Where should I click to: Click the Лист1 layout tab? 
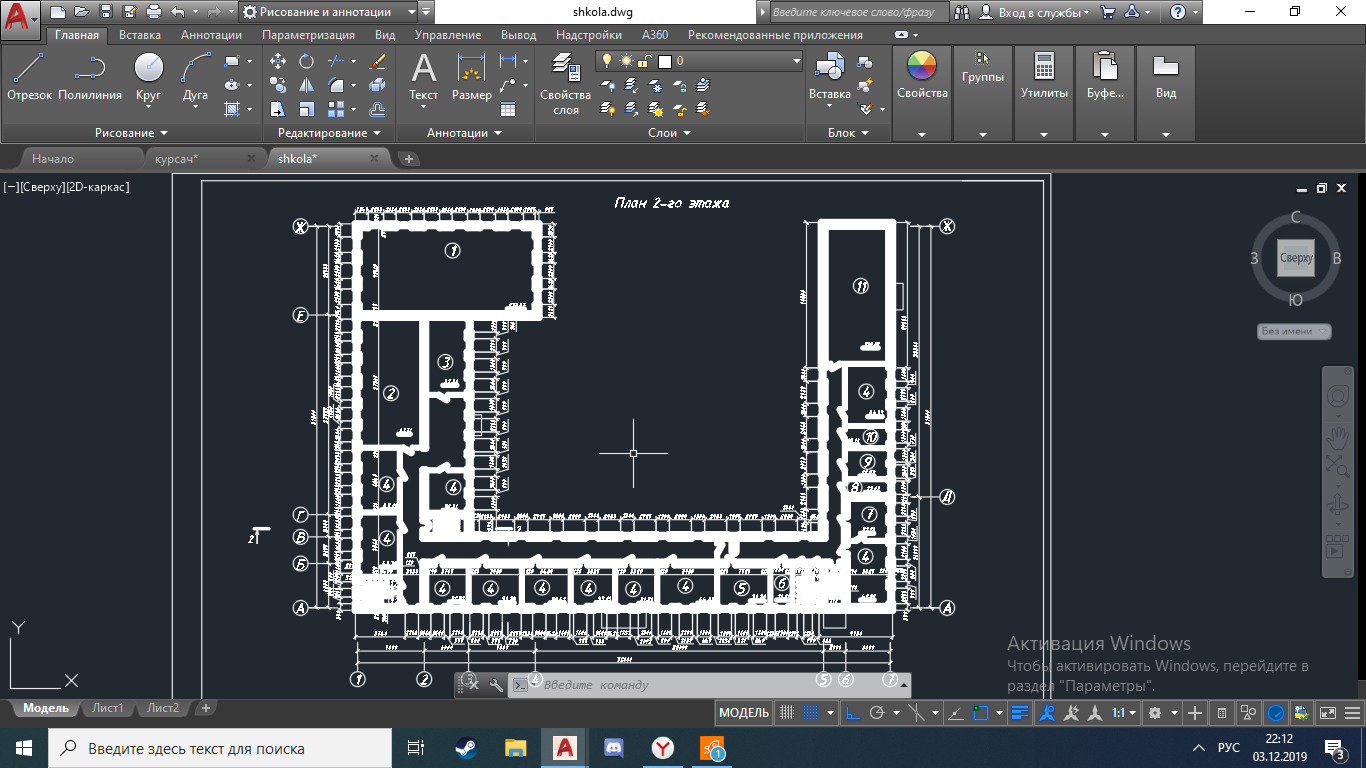pyautogui.click(x=107, y=708)
